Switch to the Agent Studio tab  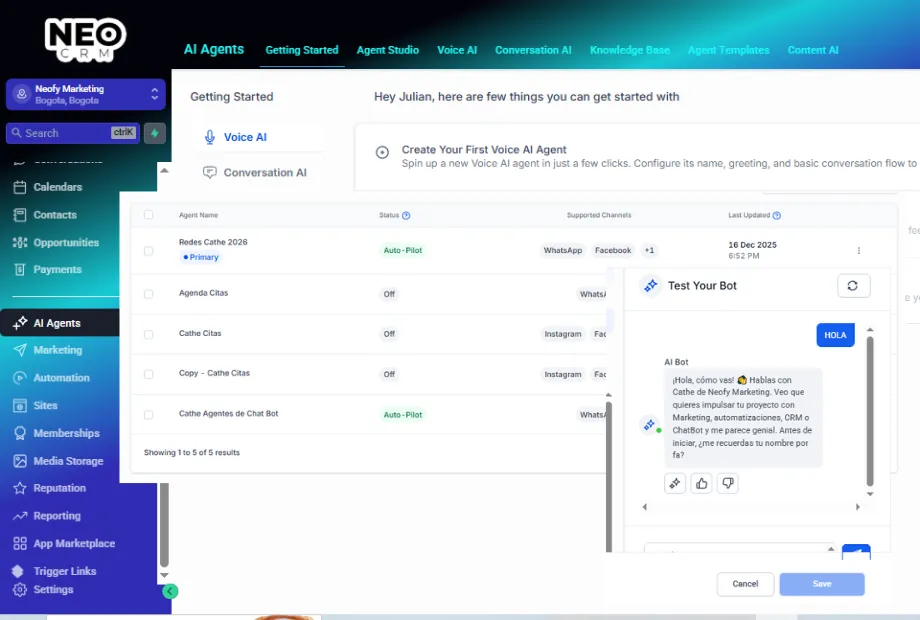388,50
